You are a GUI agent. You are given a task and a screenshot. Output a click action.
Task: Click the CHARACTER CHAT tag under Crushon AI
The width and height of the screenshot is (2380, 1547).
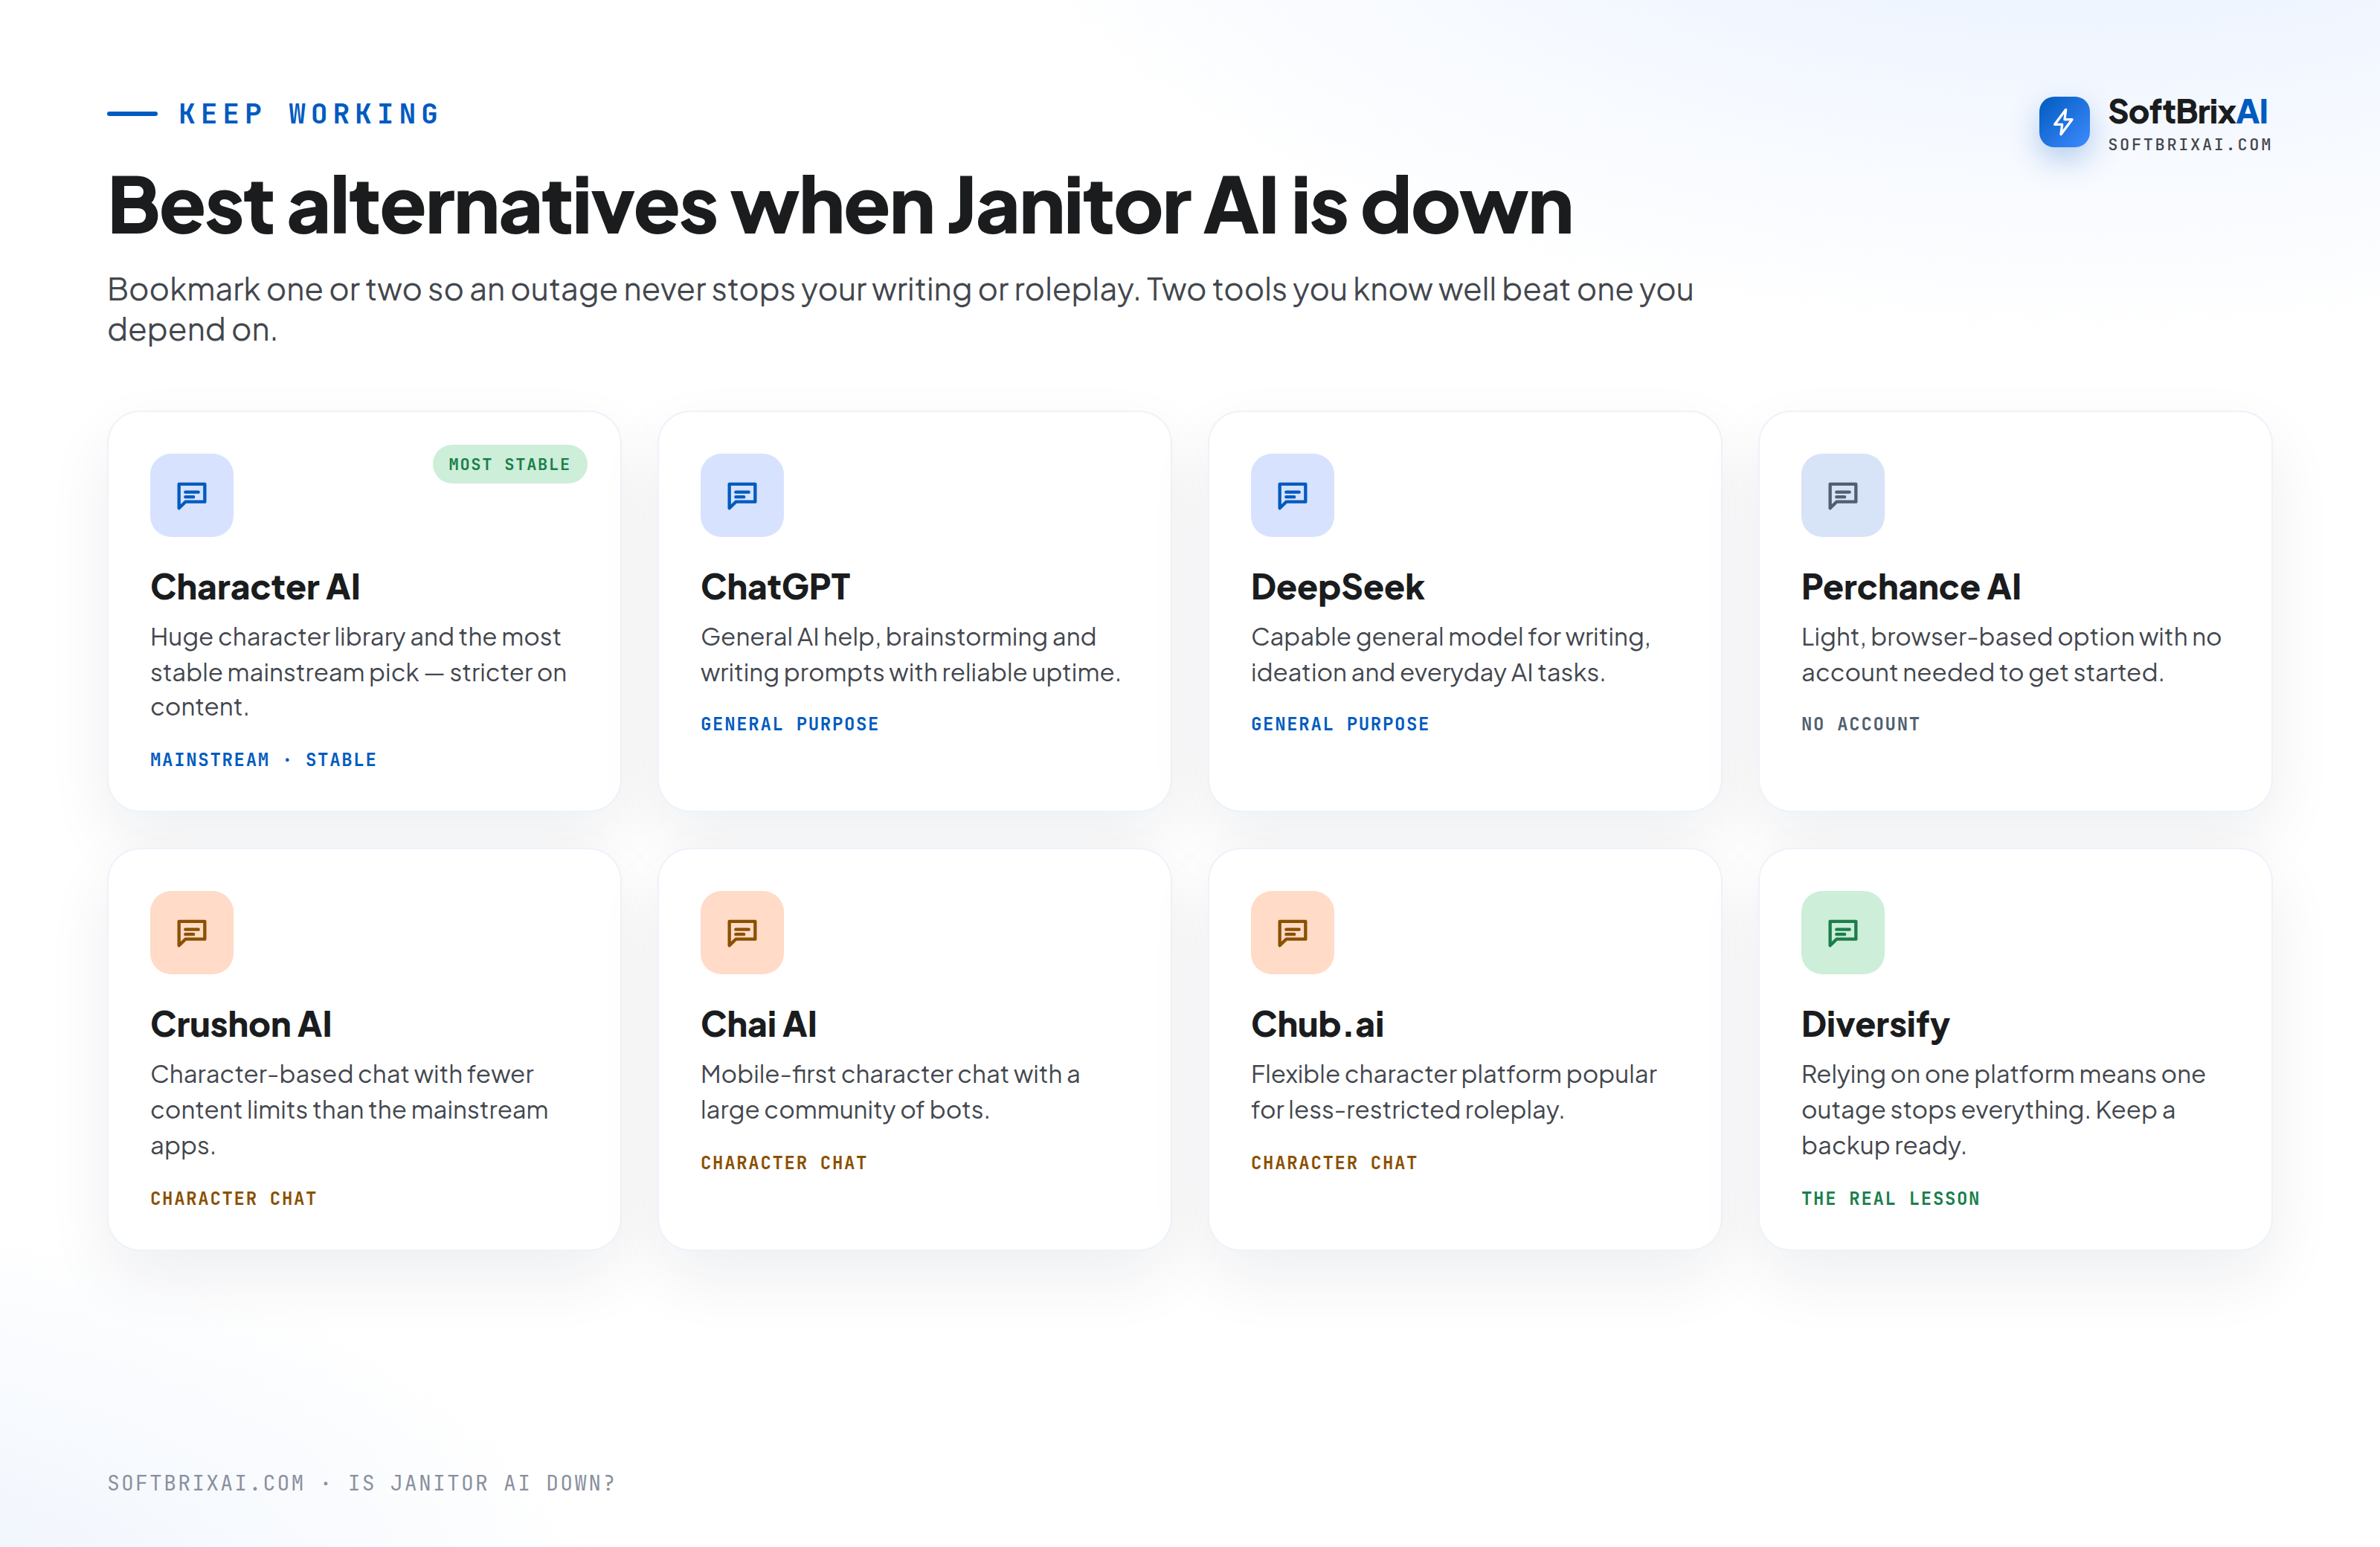click(234, 1198)
